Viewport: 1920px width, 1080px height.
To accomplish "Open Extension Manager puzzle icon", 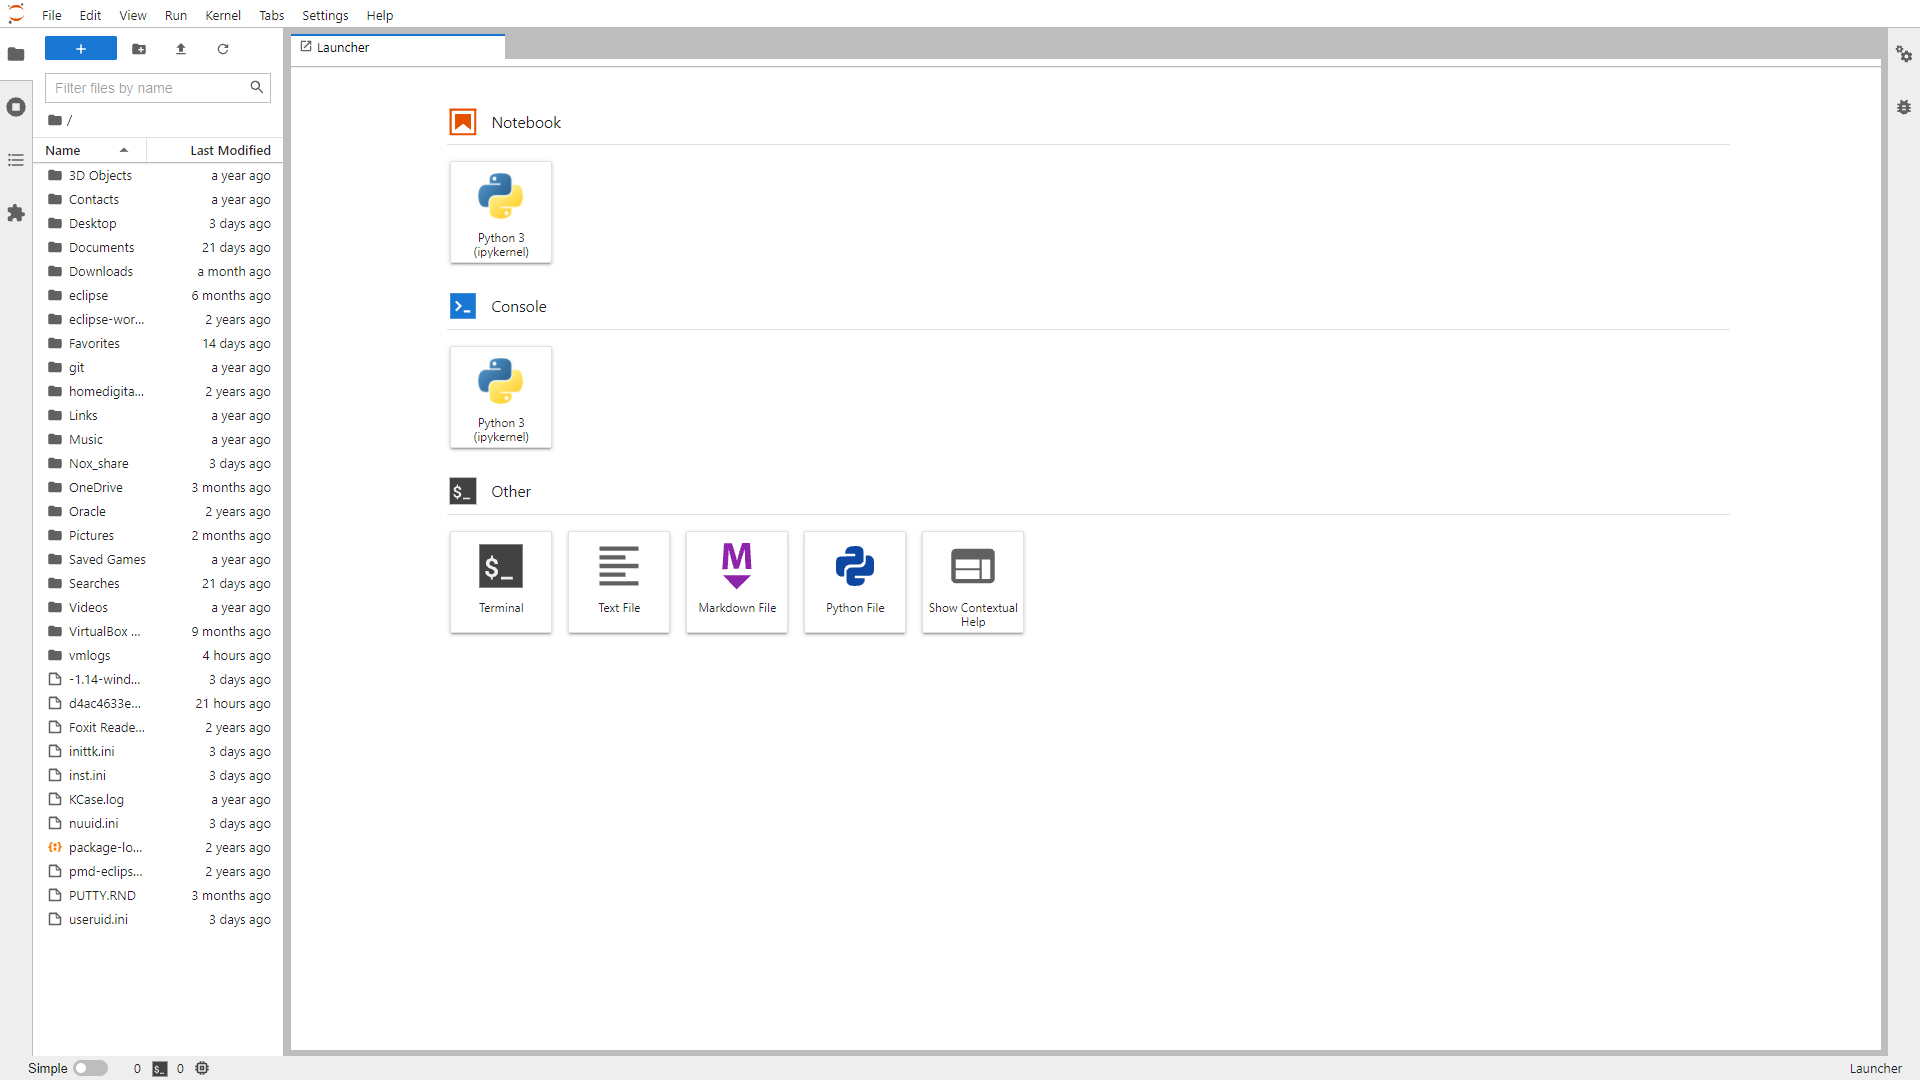I will coord(16,213).
